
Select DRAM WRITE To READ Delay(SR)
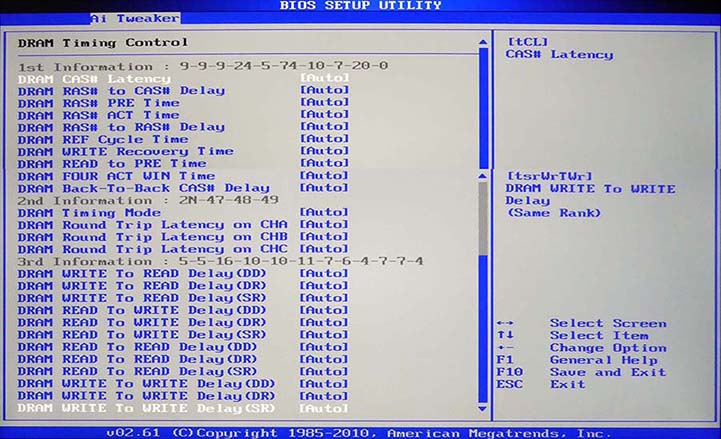pyautogui.click(x=183, y=298)
